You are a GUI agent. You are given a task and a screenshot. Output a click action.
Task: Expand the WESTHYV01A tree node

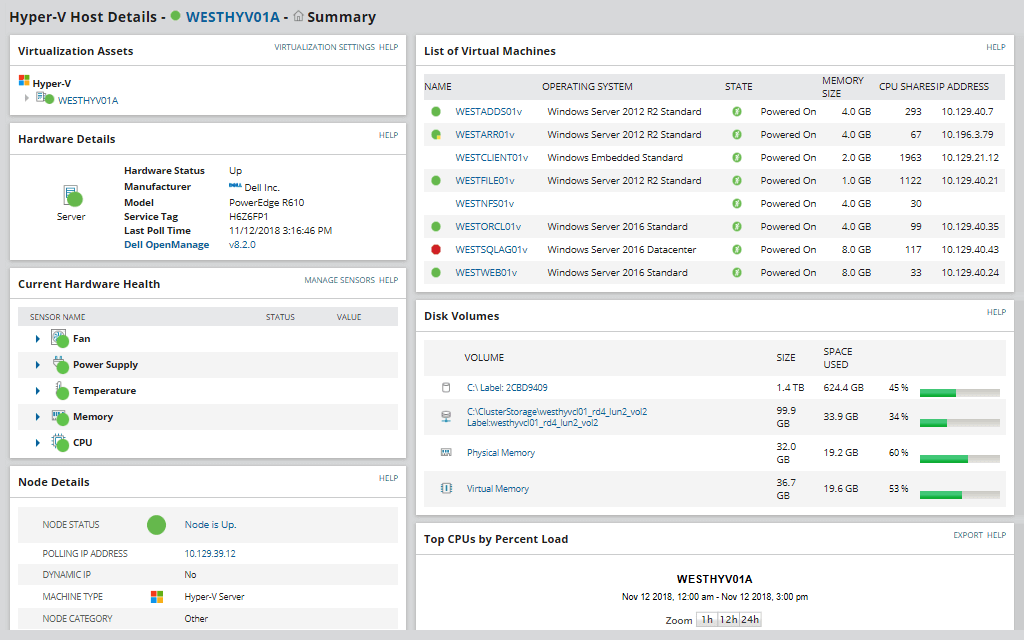[x=27, y=98]
